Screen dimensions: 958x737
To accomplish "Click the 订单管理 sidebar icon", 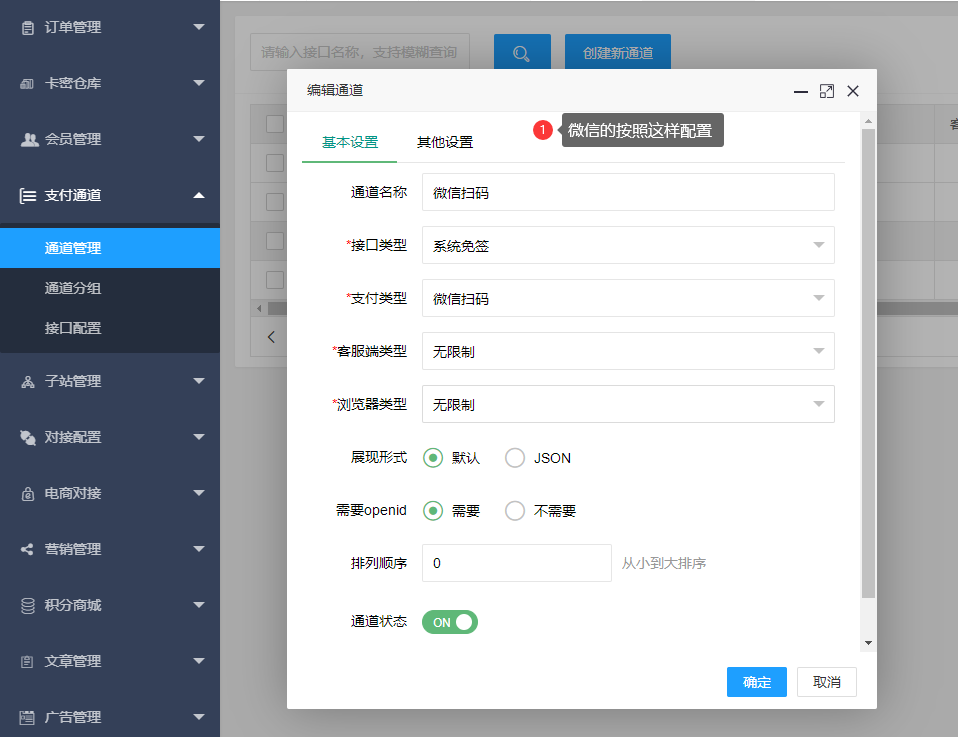I will (x=27, y=28).
